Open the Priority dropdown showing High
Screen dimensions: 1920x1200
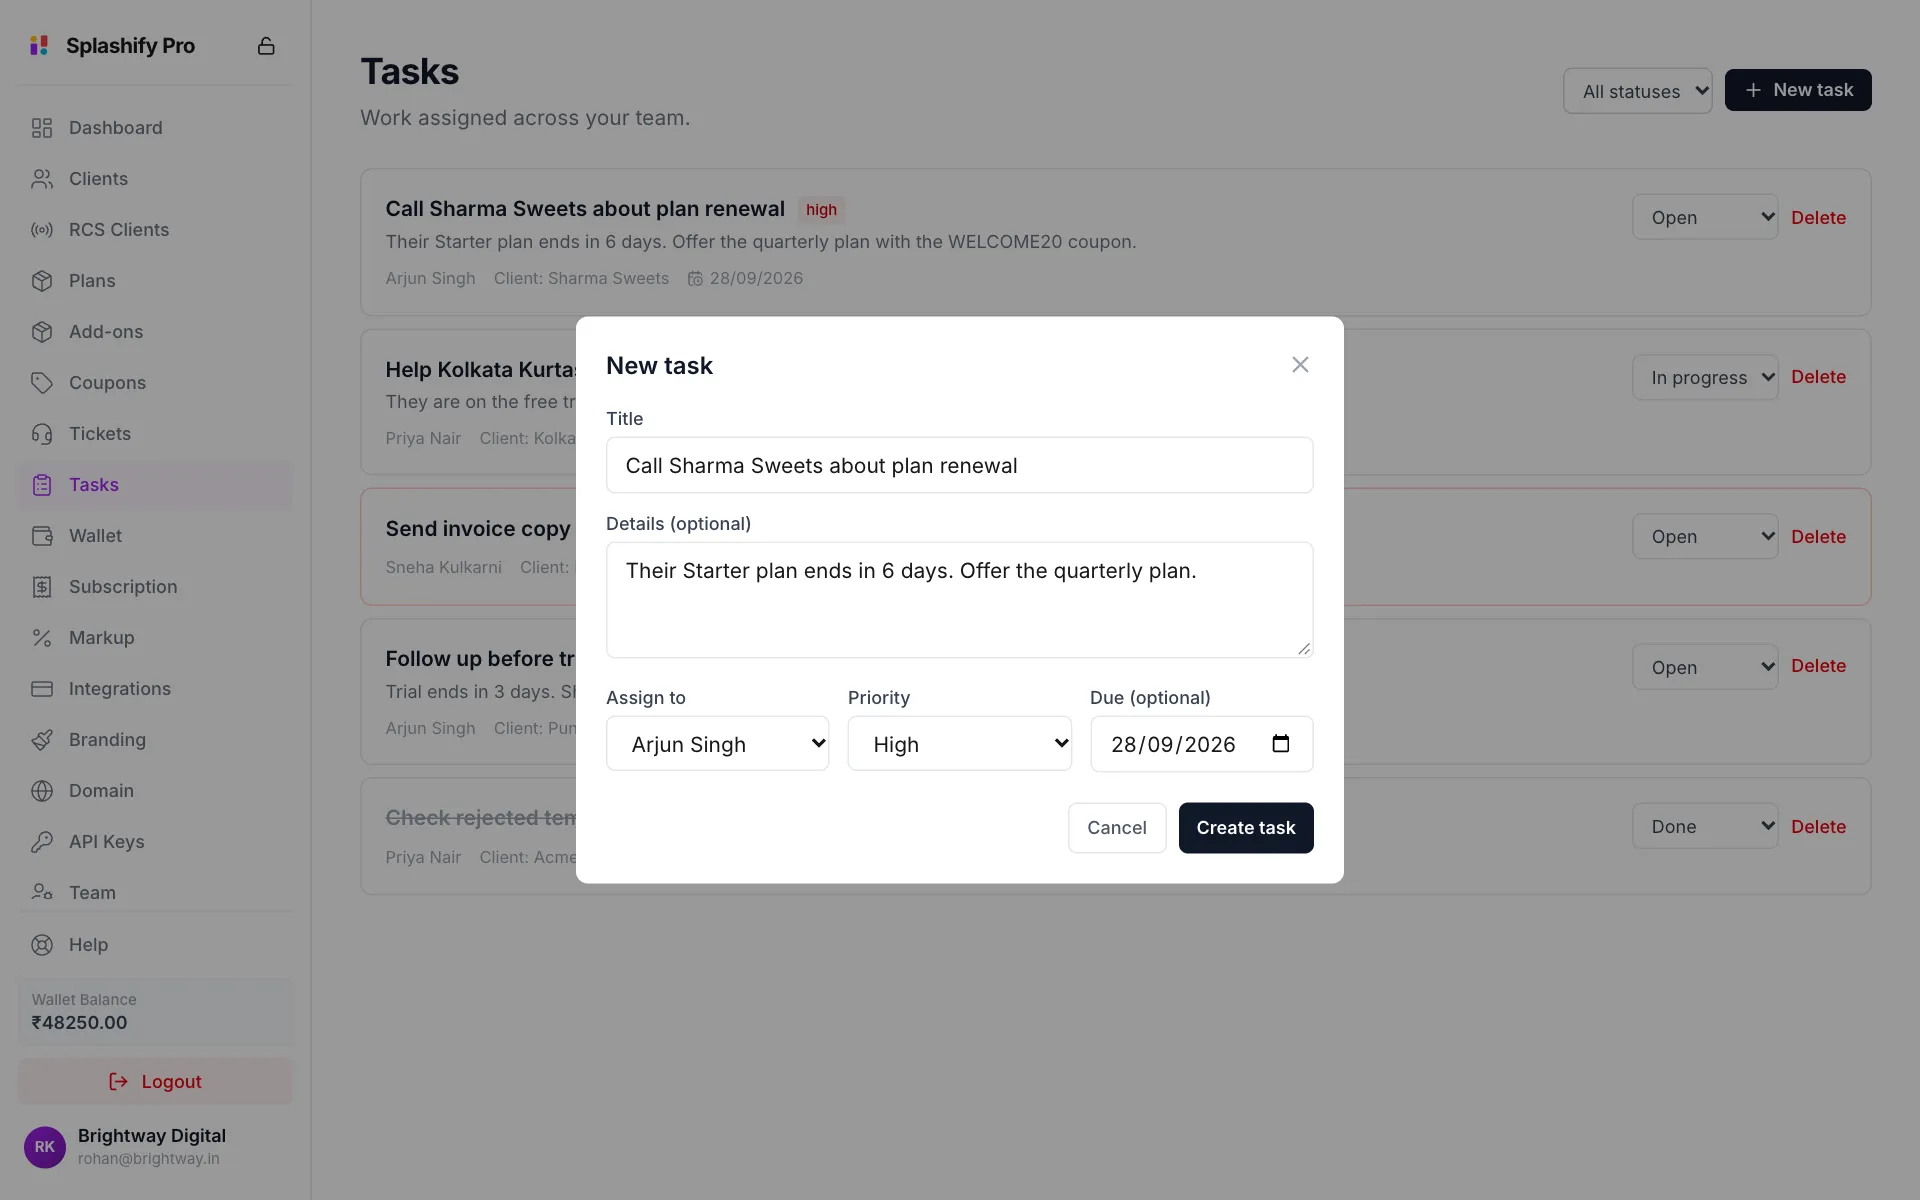[960, 744]
